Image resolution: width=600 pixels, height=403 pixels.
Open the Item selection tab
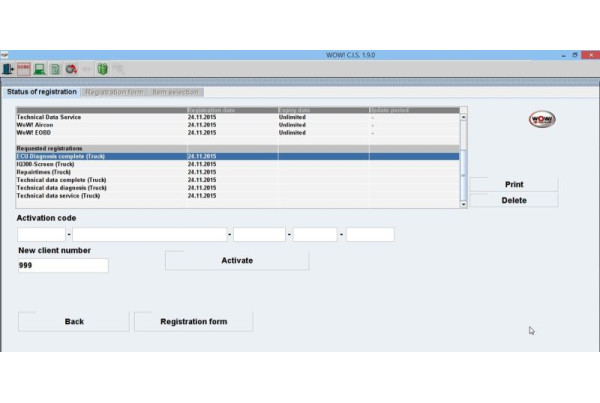(x=178, y=92)
